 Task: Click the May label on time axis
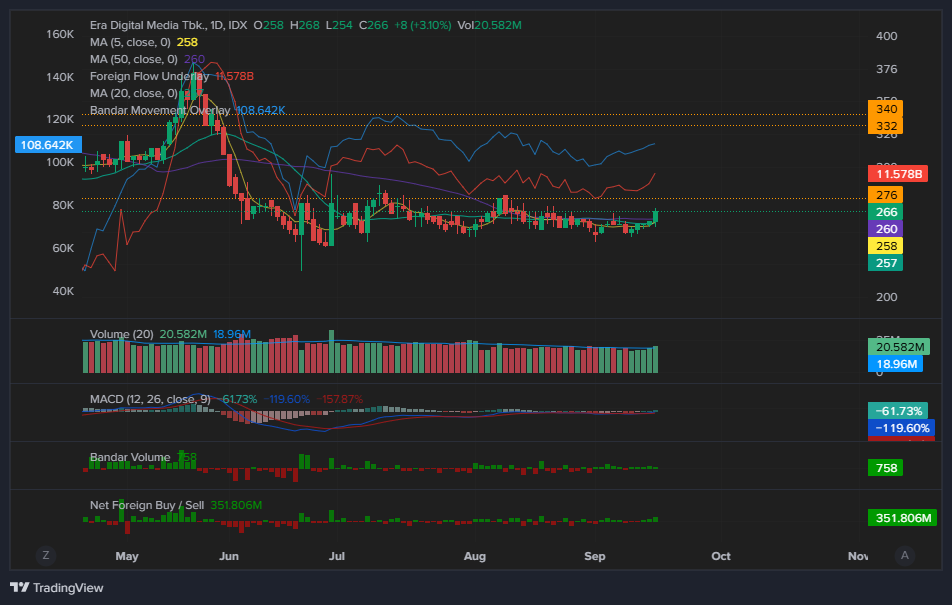[x=127, y=556]
